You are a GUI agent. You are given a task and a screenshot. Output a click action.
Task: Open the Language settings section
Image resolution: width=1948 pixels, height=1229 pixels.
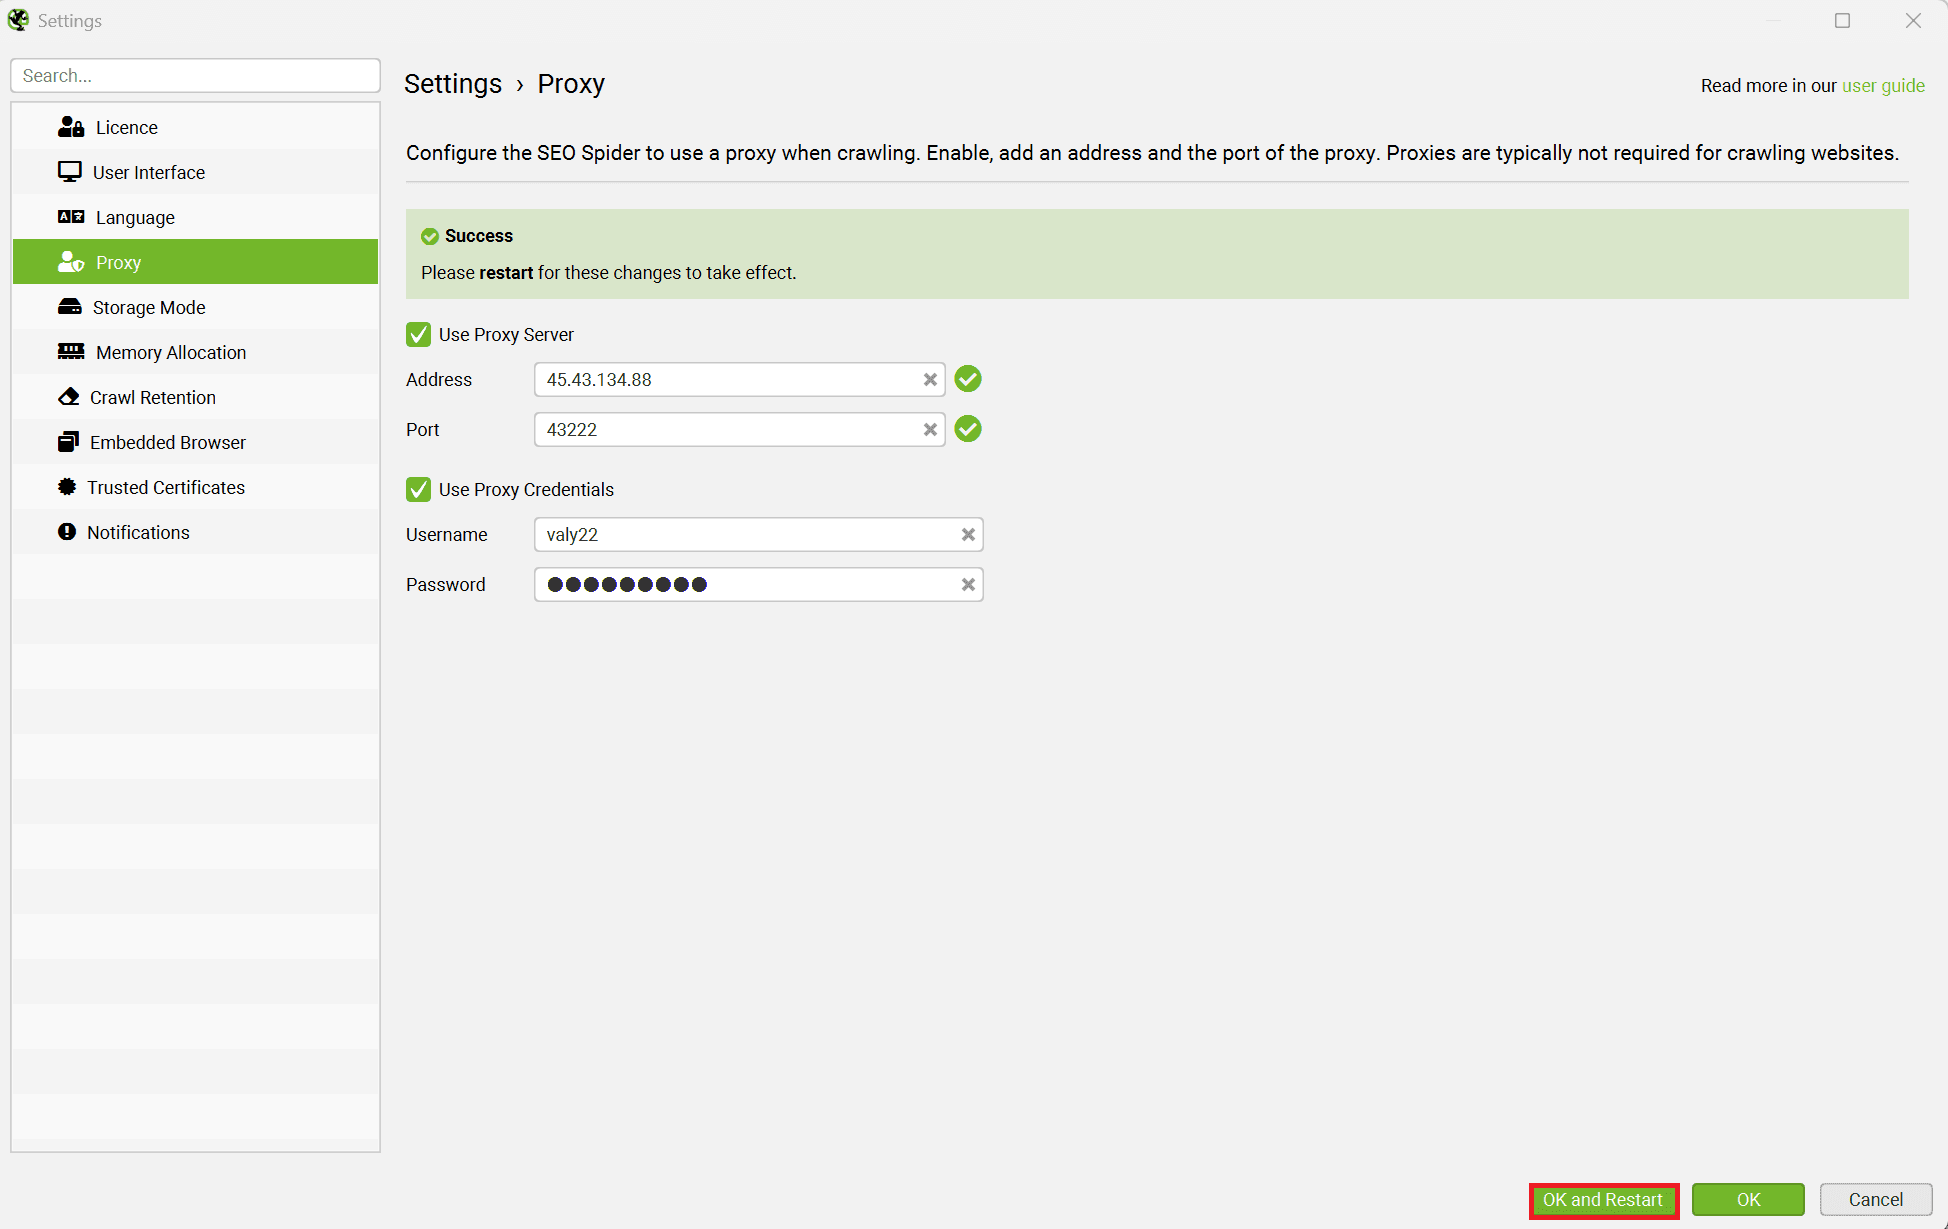(134, 217)
